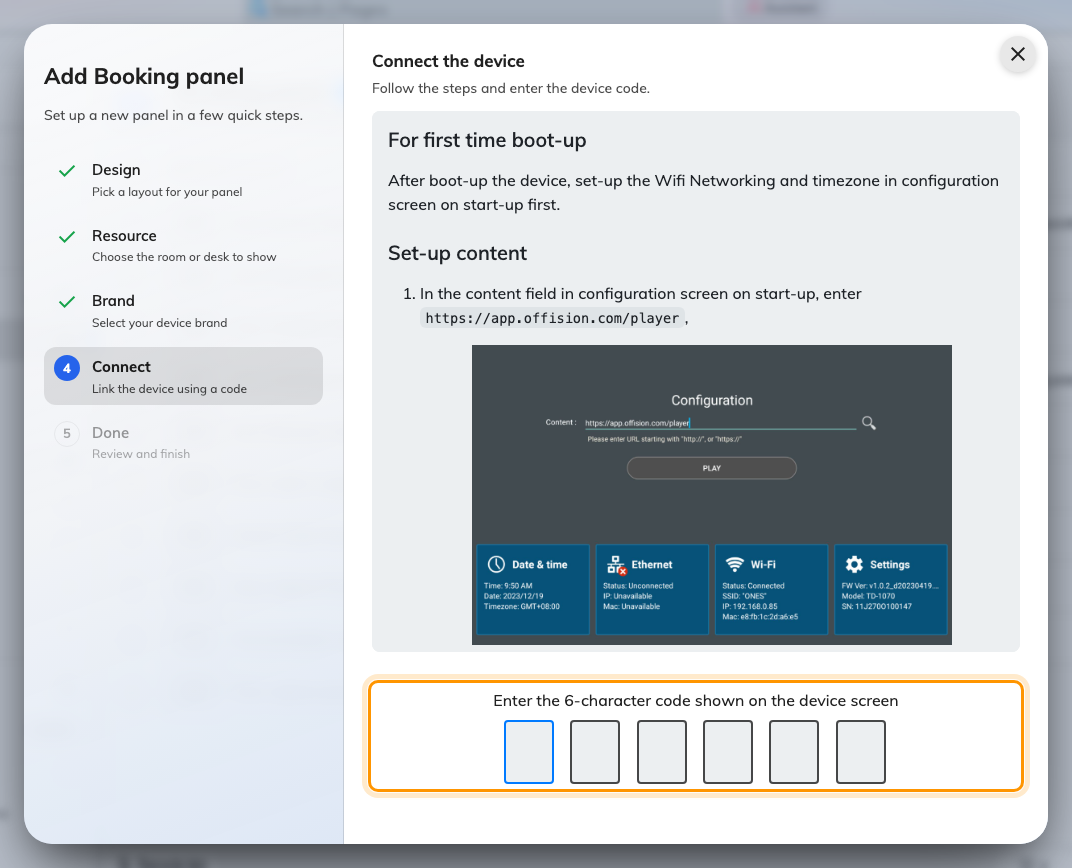This screenshot has width=1072, height=868.
Task: Focus the fifth code character box
Action: click(794, 752)
